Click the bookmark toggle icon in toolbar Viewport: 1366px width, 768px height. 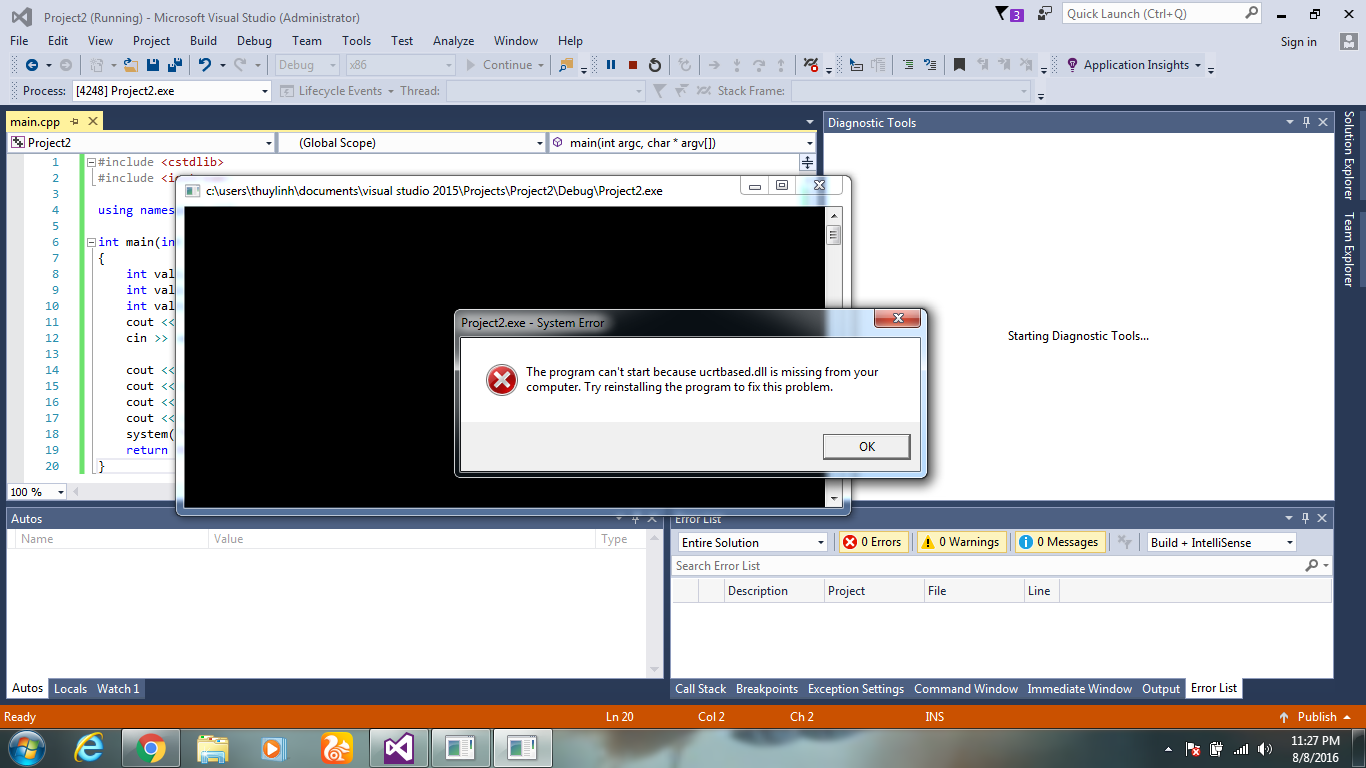click(959, 65)
